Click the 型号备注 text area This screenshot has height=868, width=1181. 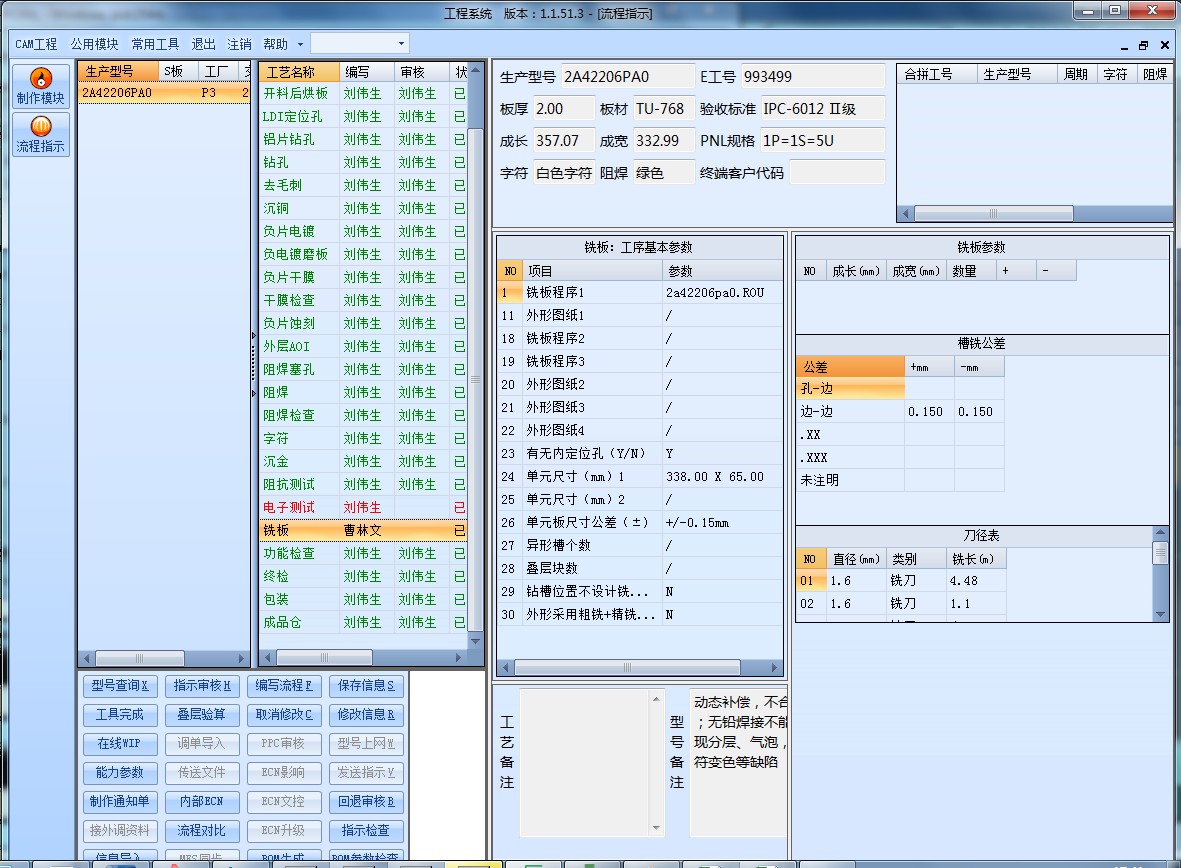click(x=738, y=763)
